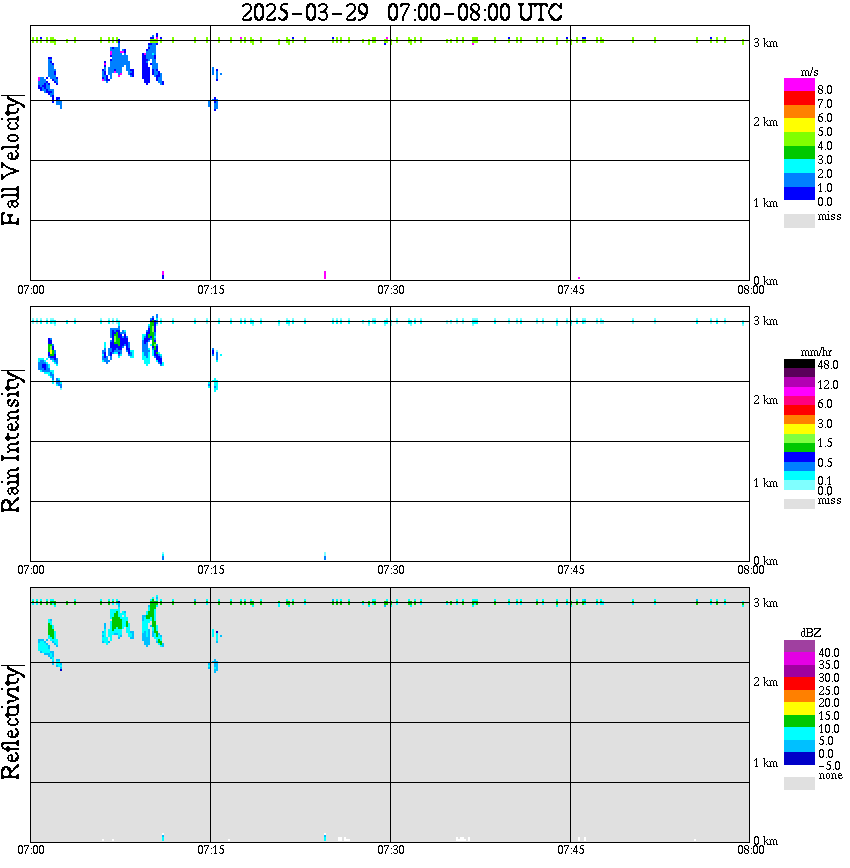
Task: Click the '4.0' value in the m/s legend
Action: [x=825, y=146]
